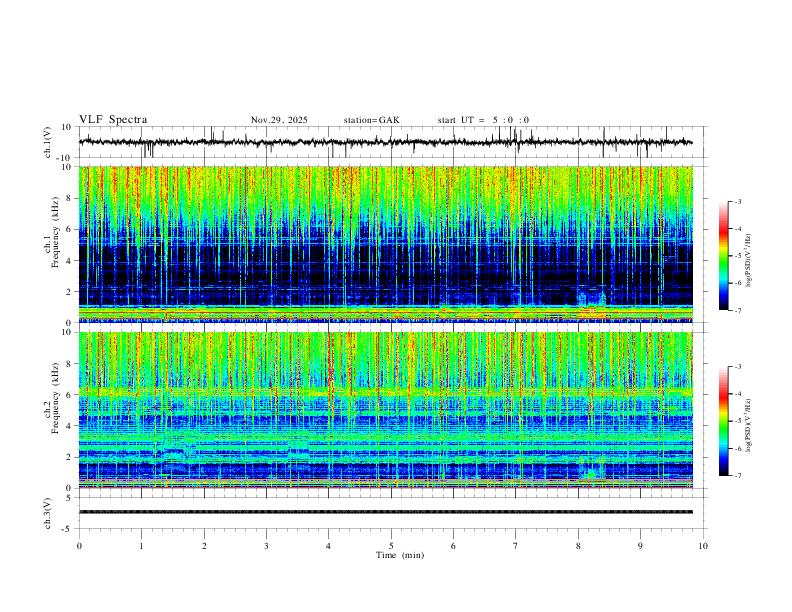Image resolution: width=792 pixels, height=612 pixels.
Task: Click the "ch.1(V)" axis label
Action: click(x=49, y=142)
